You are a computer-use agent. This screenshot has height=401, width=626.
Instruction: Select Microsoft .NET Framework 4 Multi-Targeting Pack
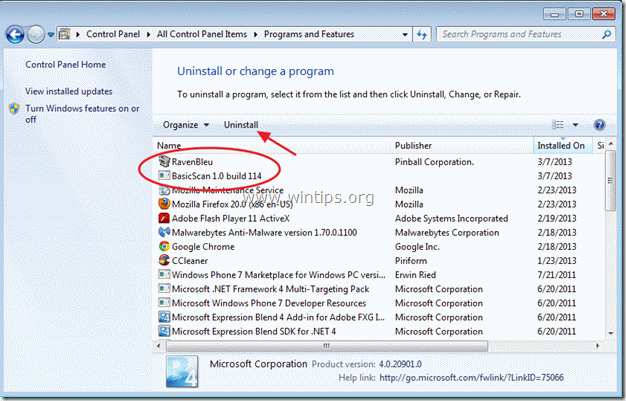click(270, 289)
